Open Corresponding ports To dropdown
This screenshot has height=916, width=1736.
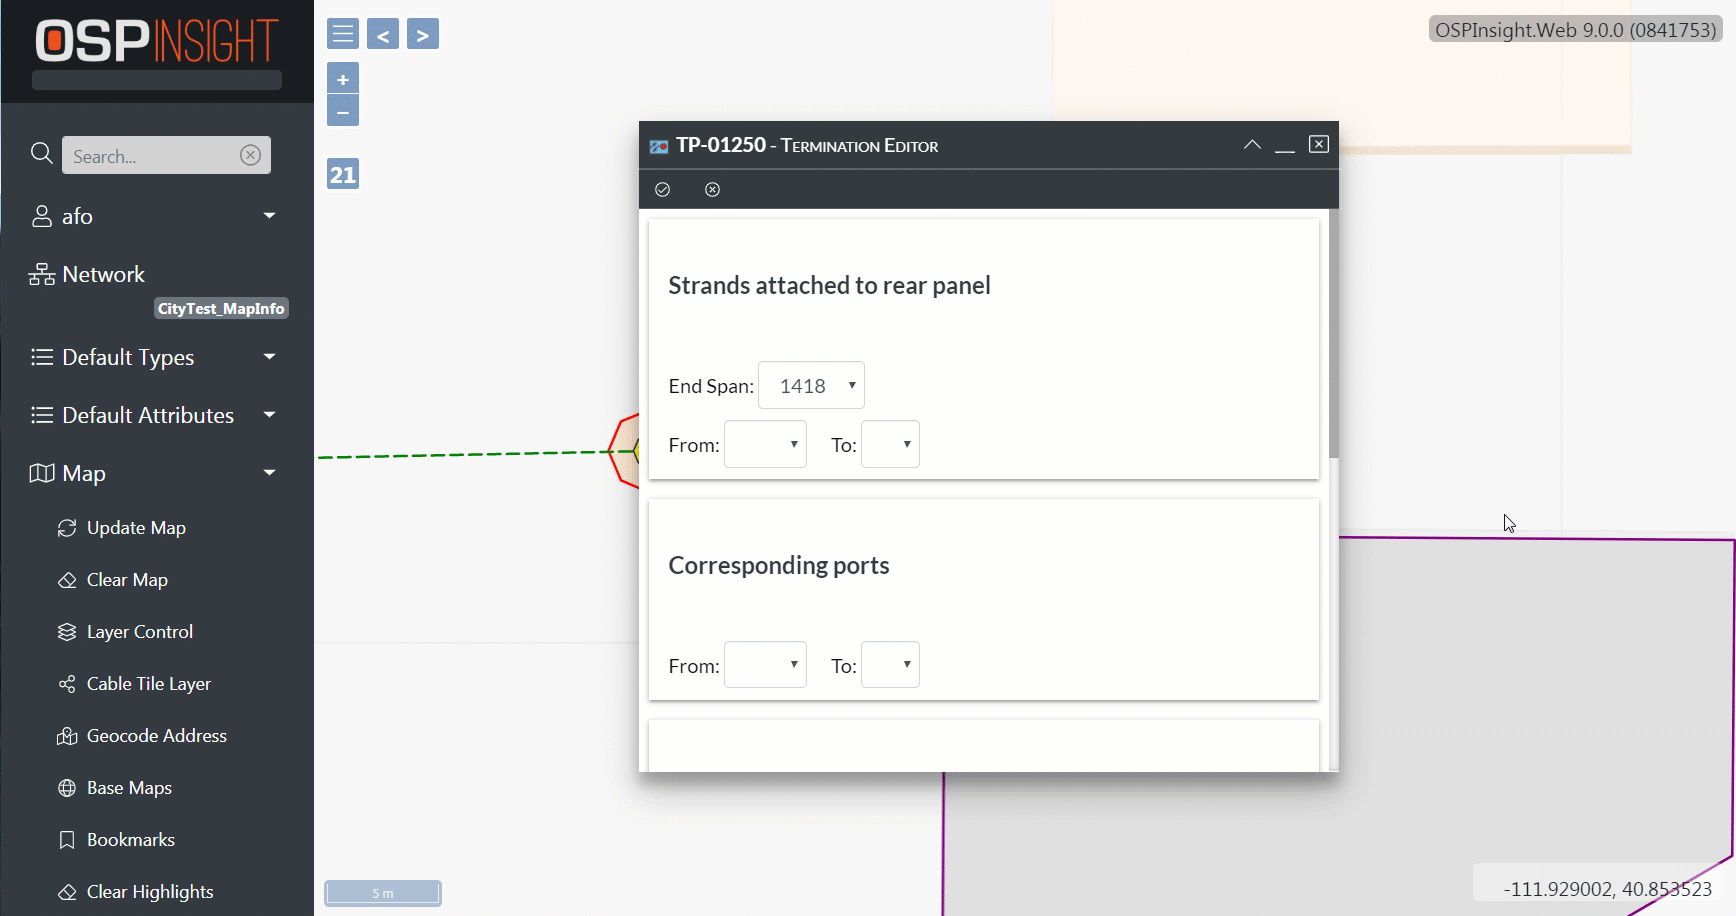pyautogui.click(x=890, y=665)
